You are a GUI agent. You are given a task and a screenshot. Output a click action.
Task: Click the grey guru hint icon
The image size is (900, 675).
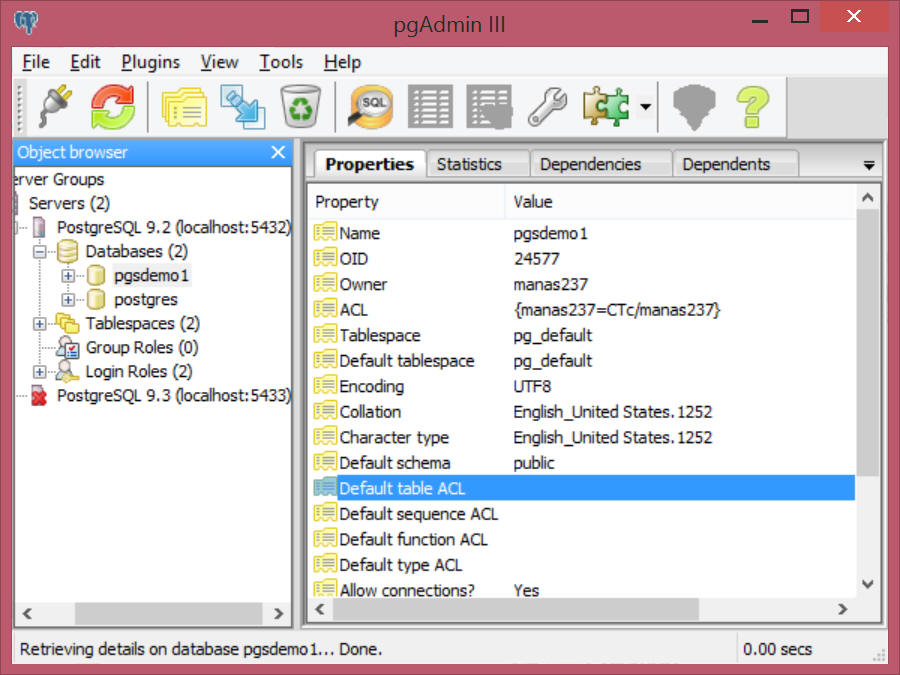coord(694,107)
